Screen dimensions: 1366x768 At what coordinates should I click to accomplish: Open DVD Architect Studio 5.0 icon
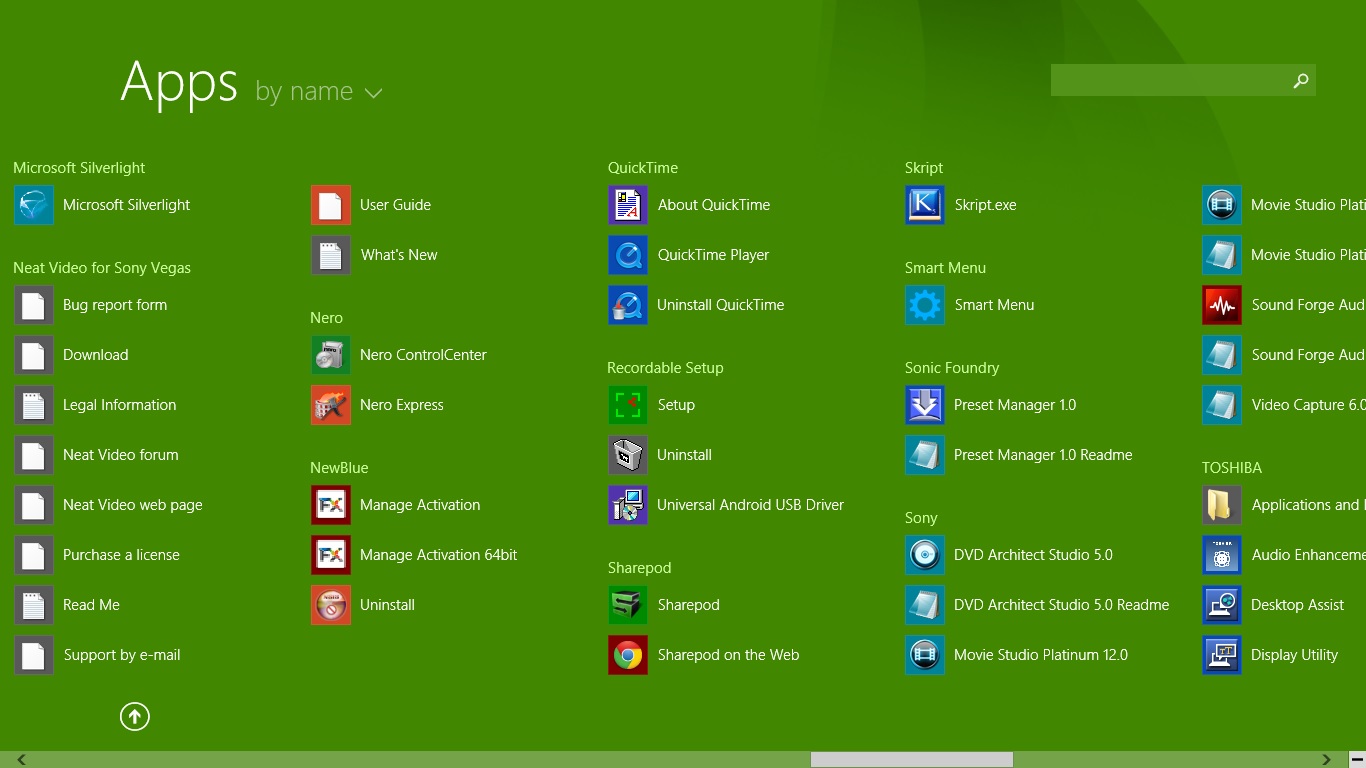click(925, 555)
